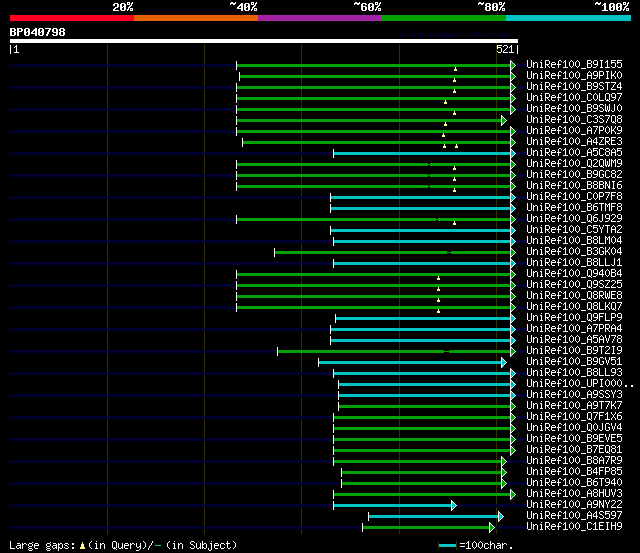Click the BP040798 query name

coord(38,32)
